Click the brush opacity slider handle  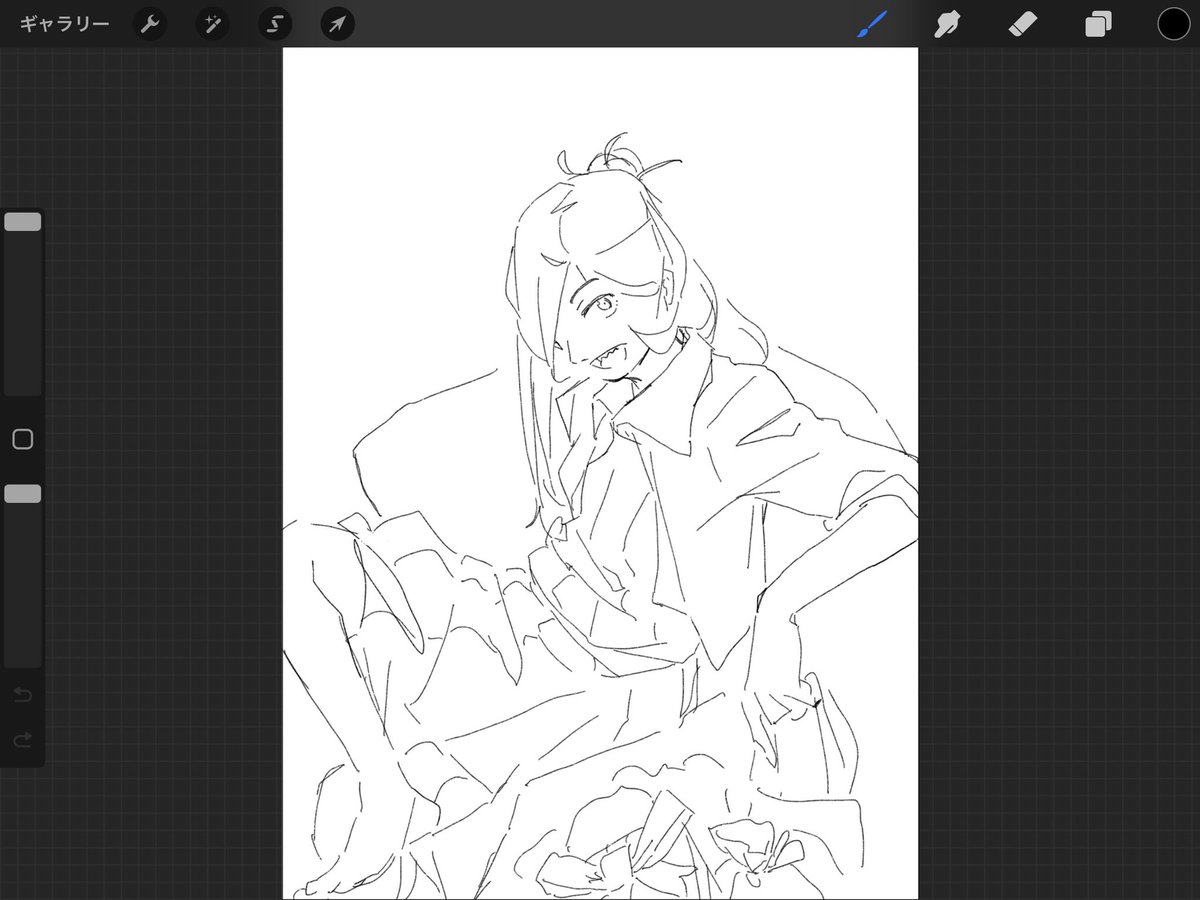(x=23, y=494)
